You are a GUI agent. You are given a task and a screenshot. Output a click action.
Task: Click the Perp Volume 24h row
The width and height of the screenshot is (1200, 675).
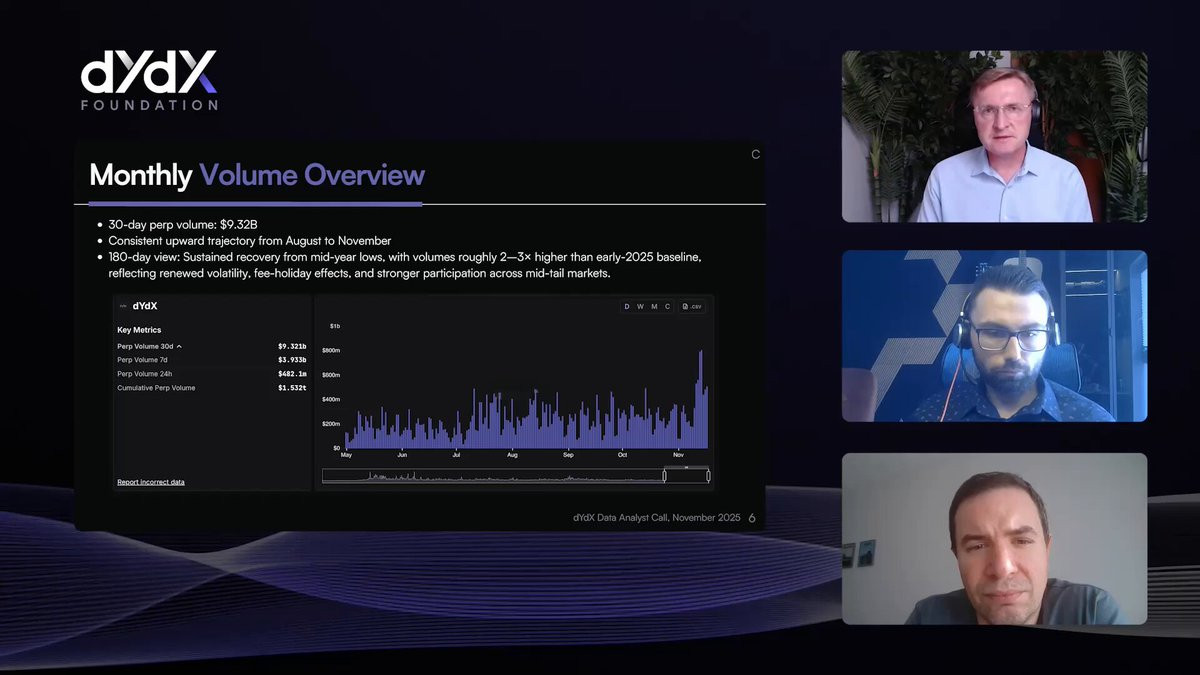212,373
